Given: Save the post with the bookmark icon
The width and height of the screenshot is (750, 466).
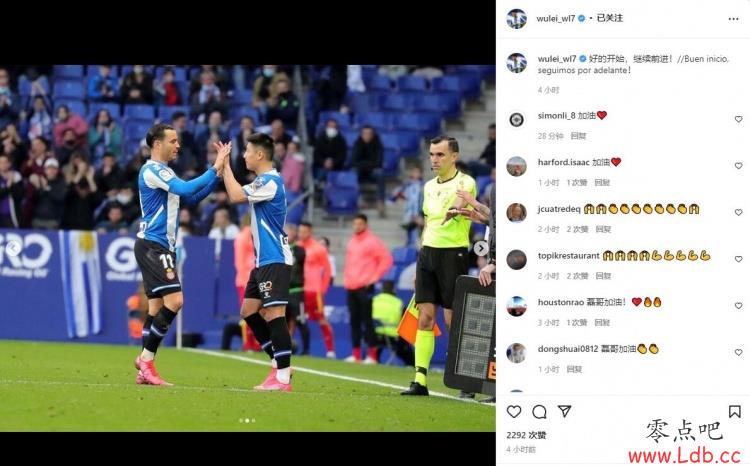Looking at the screenshot, I should pyautogui.click(x=735, y=411).
